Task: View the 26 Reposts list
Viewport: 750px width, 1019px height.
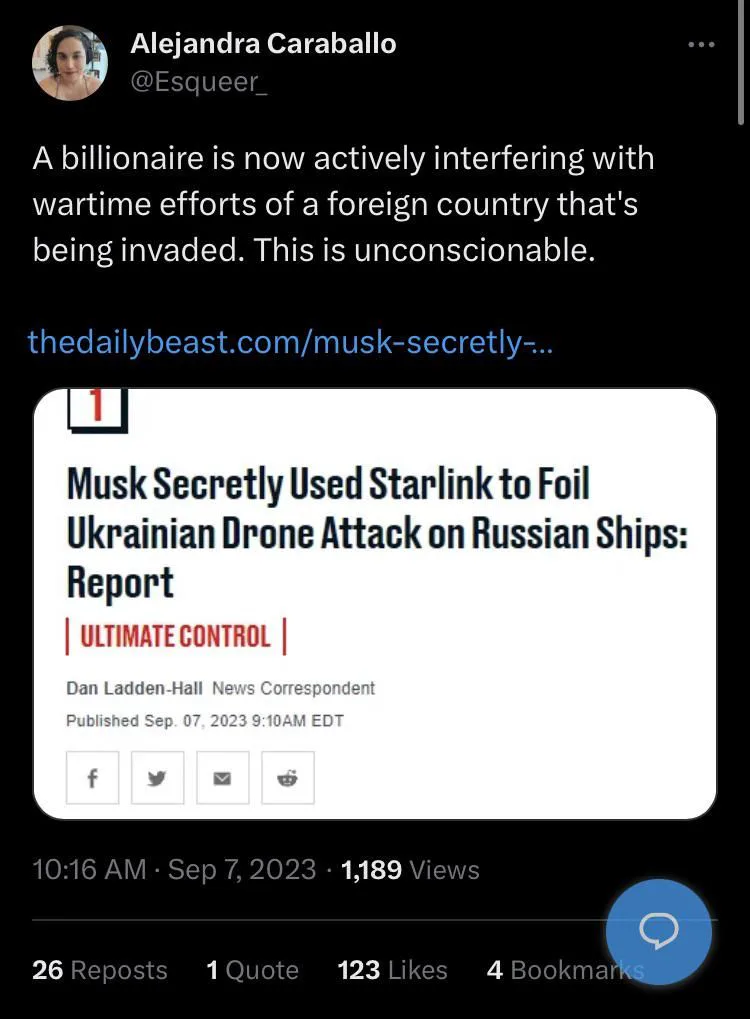Action: tap(99, 970)
